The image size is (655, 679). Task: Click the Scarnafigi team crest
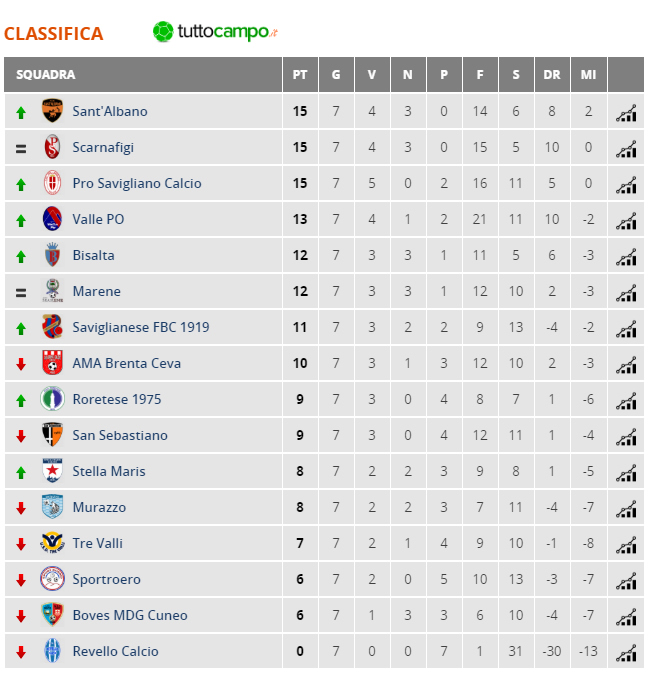(x=52, y=147)
